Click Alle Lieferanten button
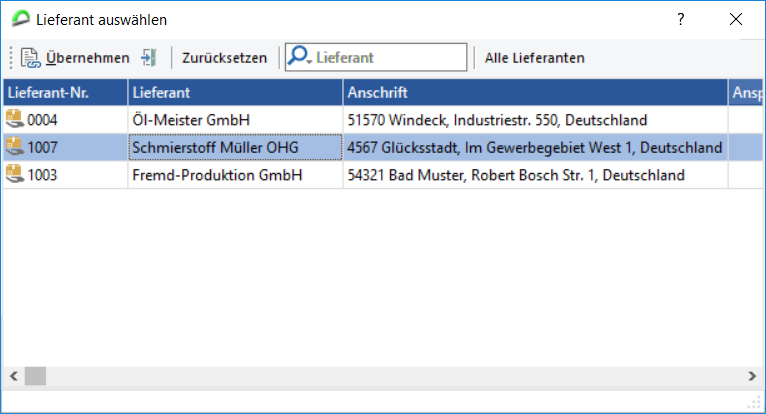The height and width of the screenshot is (414, 766). (534, 58)
